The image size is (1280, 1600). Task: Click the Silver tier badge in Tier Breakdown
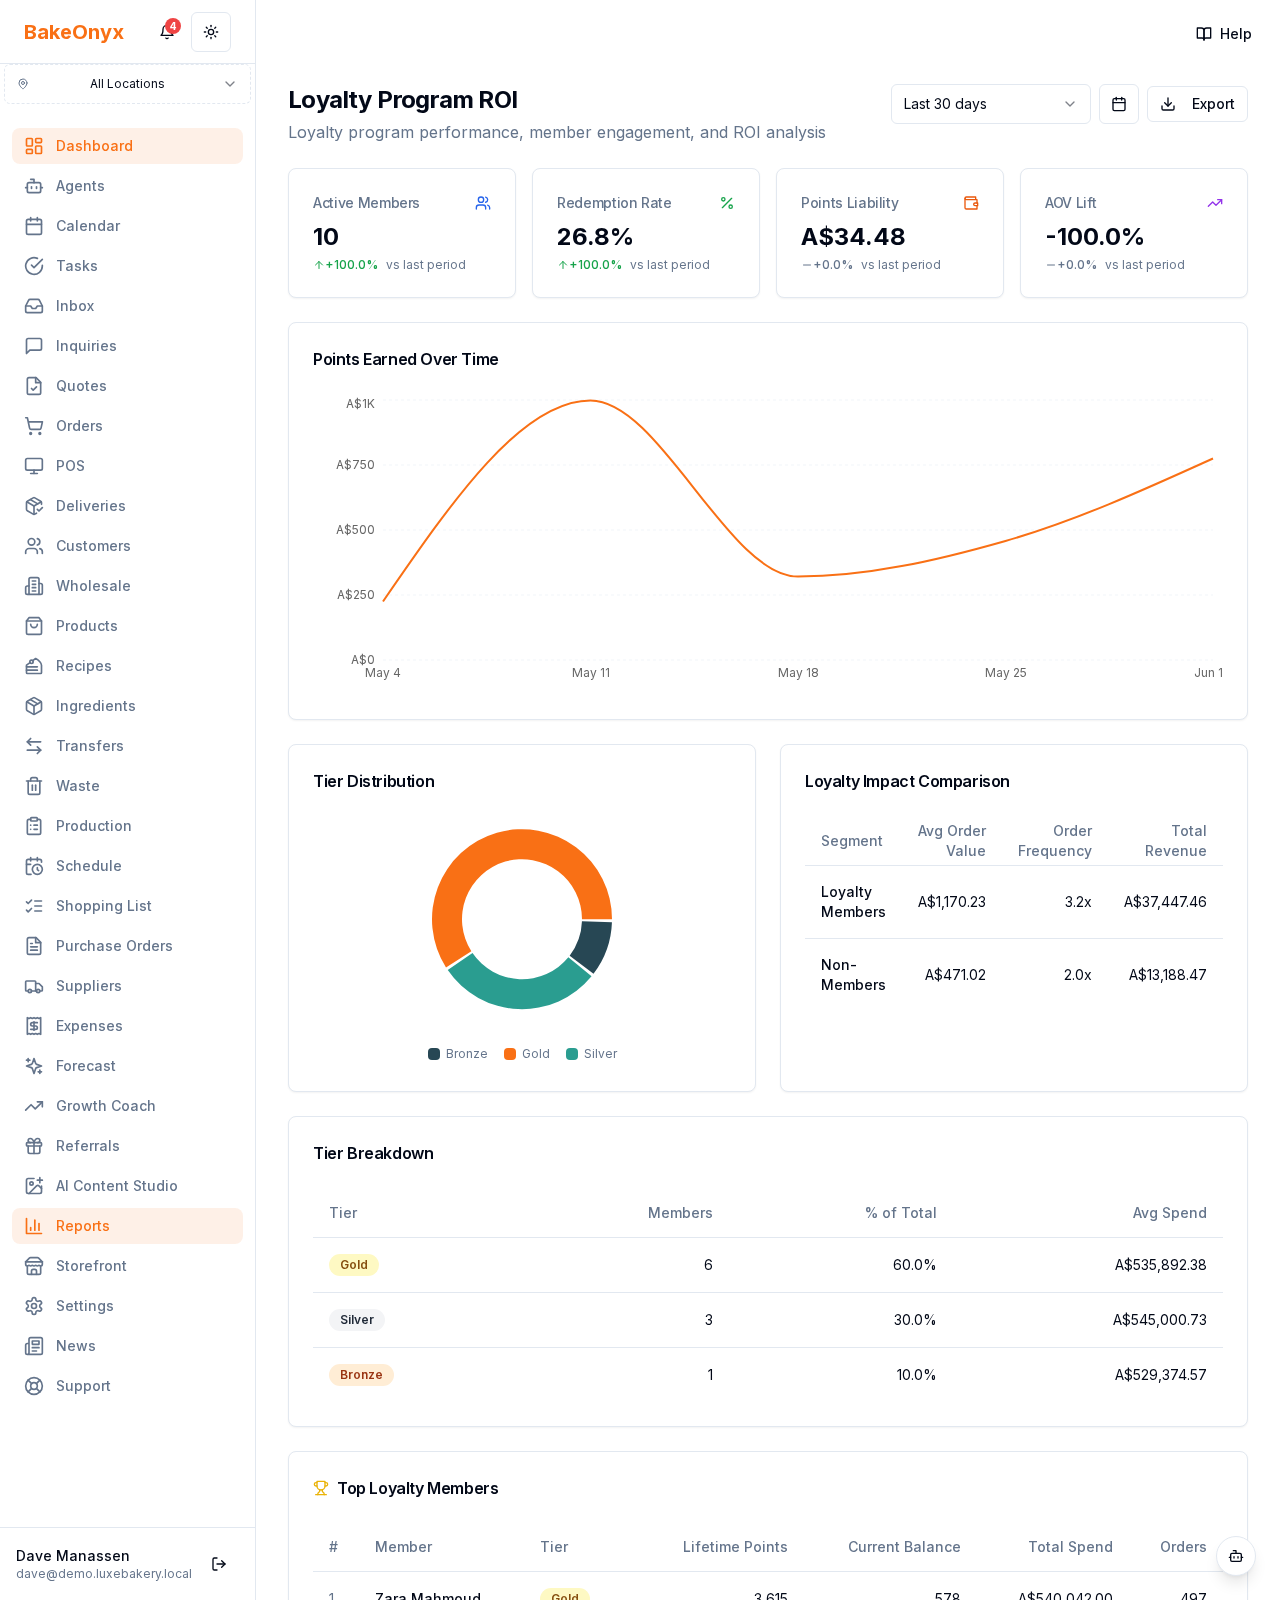(357, 1320)
